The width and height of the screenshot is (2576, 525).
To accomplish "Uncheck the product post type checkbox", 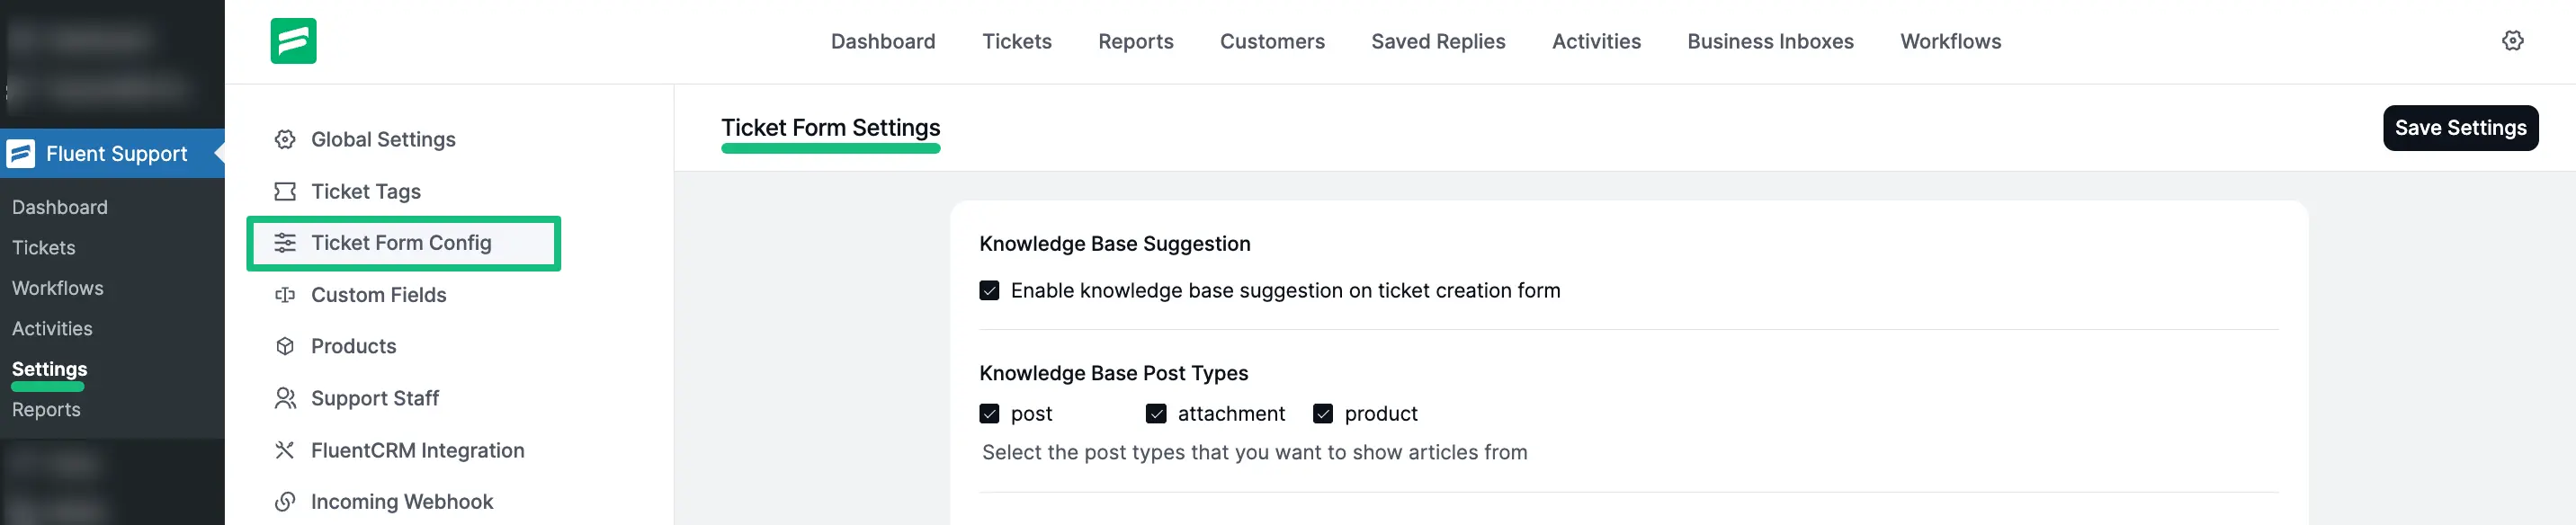I will click(x=1323, y=414).
